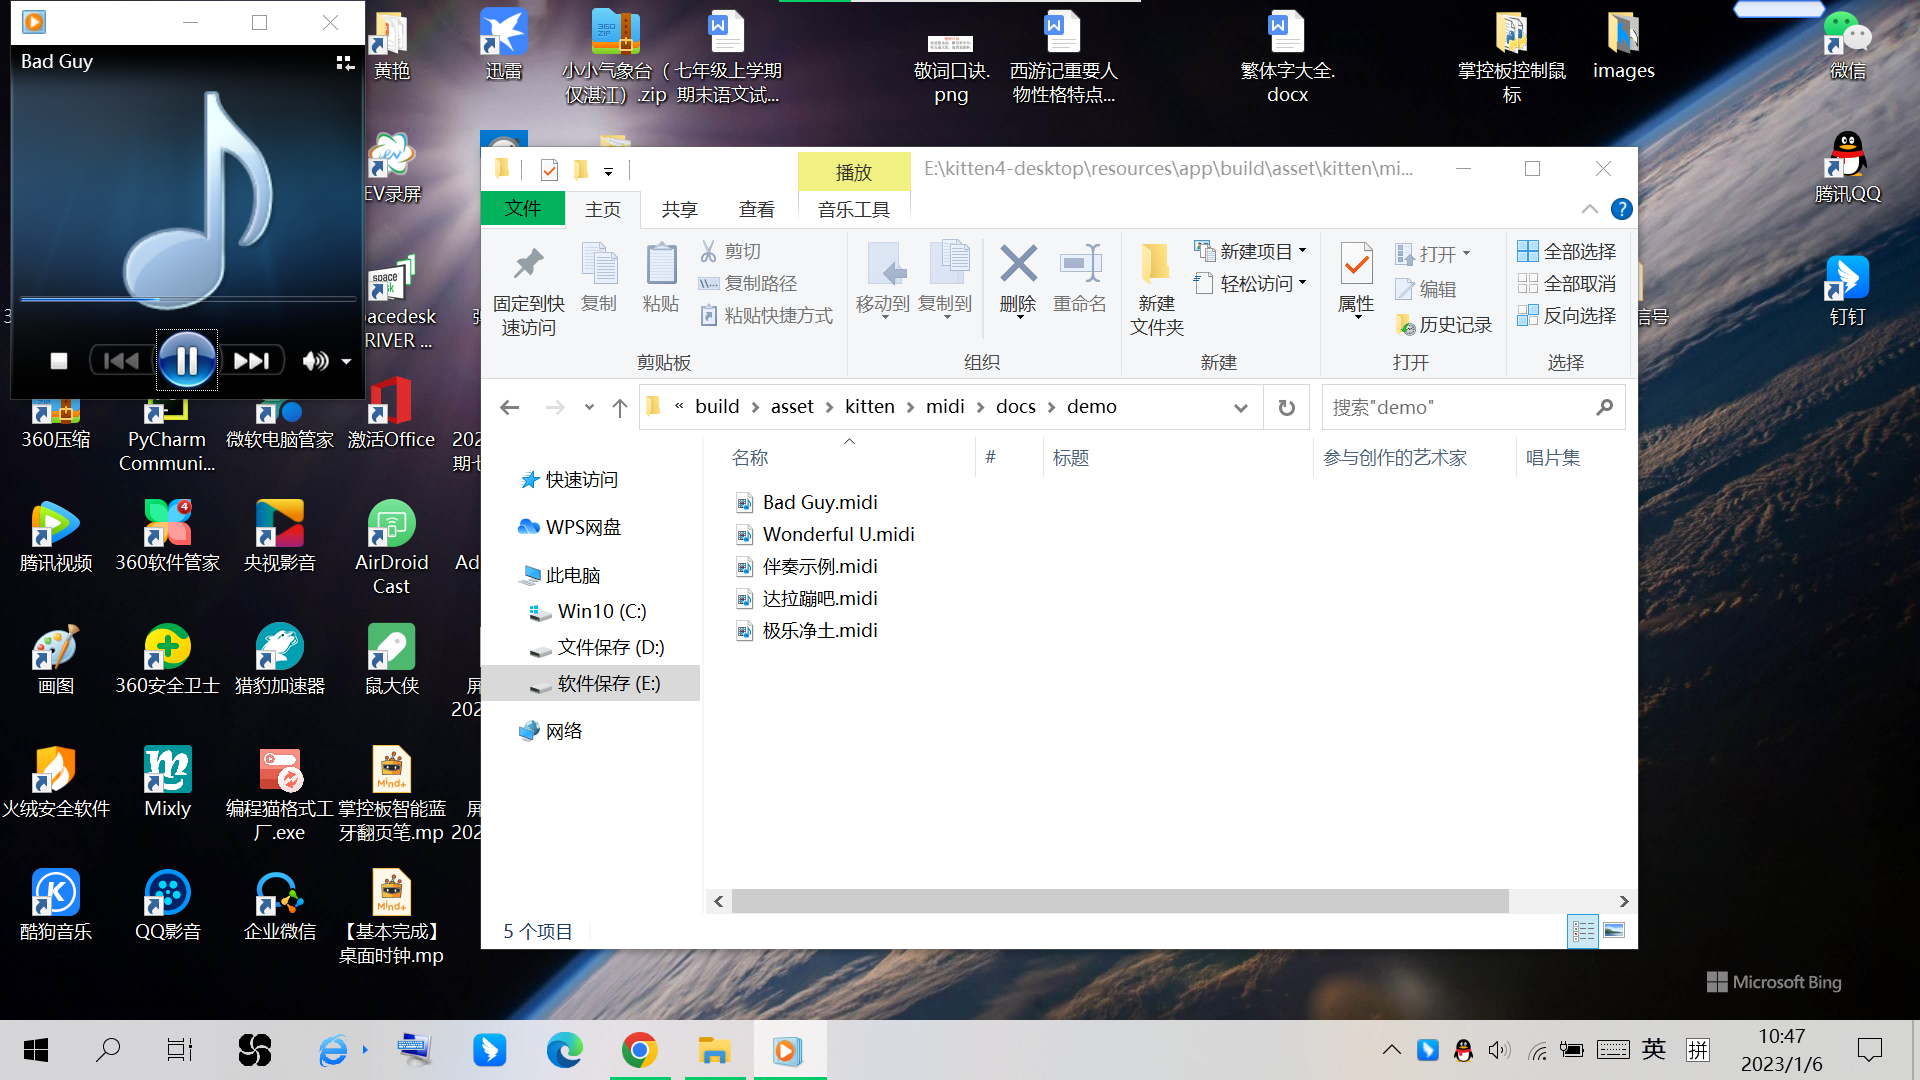Switch to the 音乐工具 tab
1920x1080 pixels.
[x=854, y=209]
